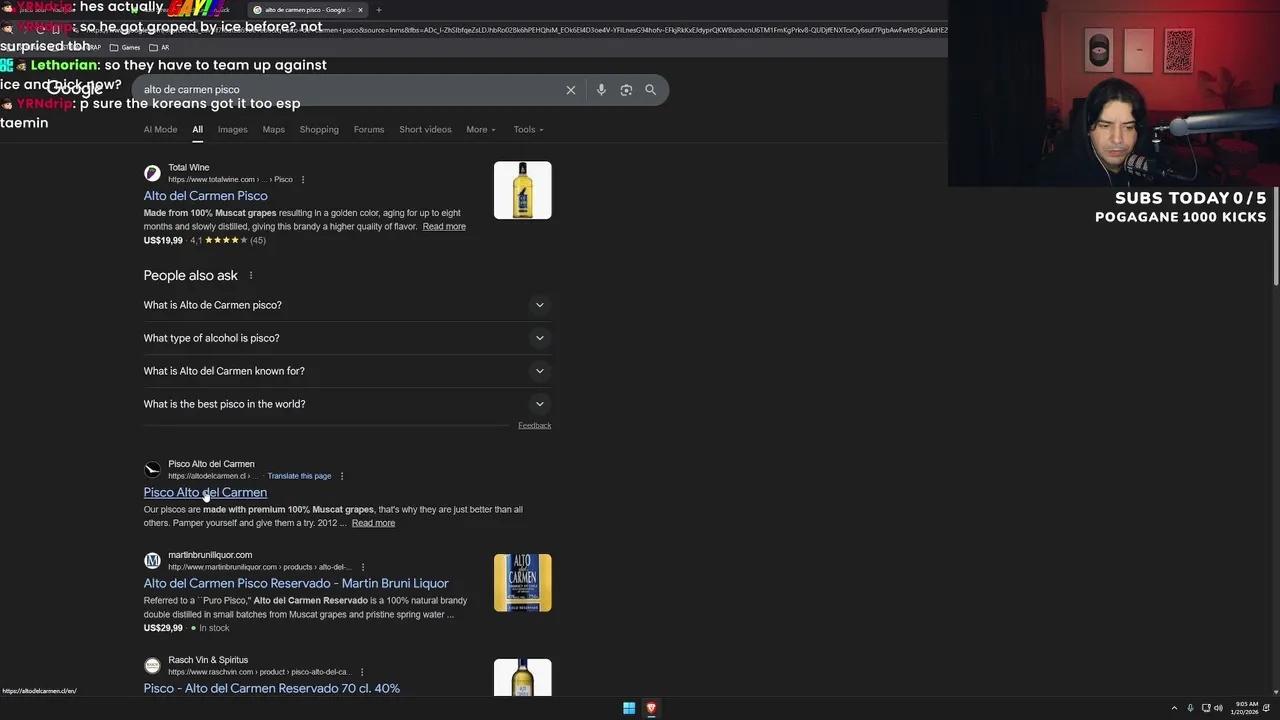Click the "People also ask" heading
This screenshot has width=1280, height=720.
[x=190, y=275]
